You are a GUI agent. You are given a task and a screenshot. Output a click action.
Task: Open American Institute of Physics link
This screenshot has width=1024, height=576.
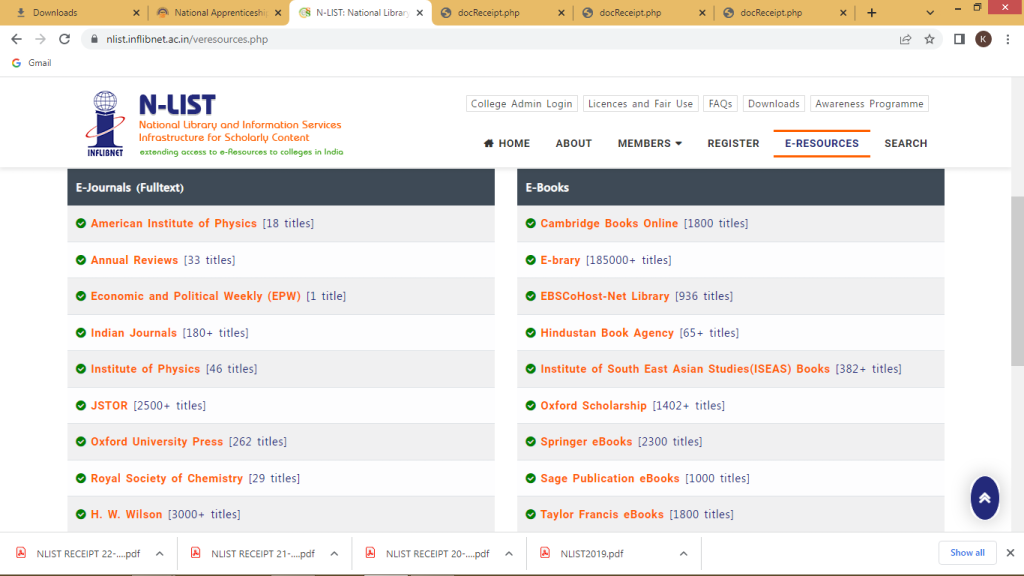(x=174, y=223)
